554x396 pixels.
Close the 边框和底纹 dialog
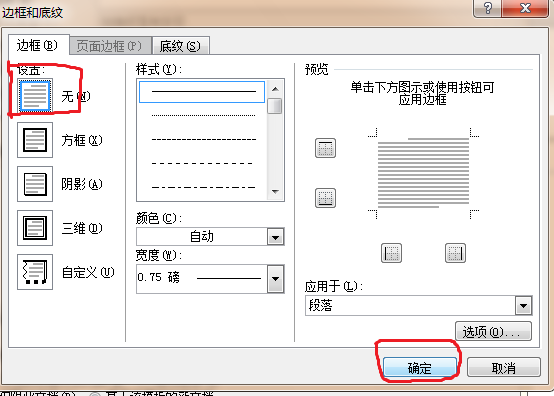coord(525,8)
